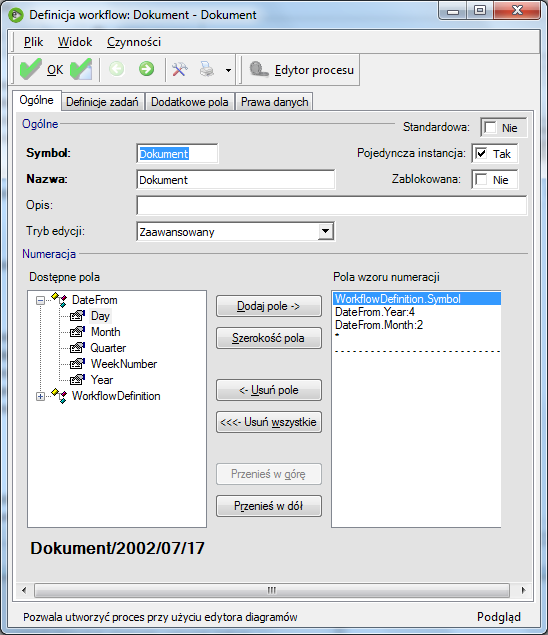
Task: Toggle the Pojedyncza instancja checkbox
Action: (x=481, y=153)
